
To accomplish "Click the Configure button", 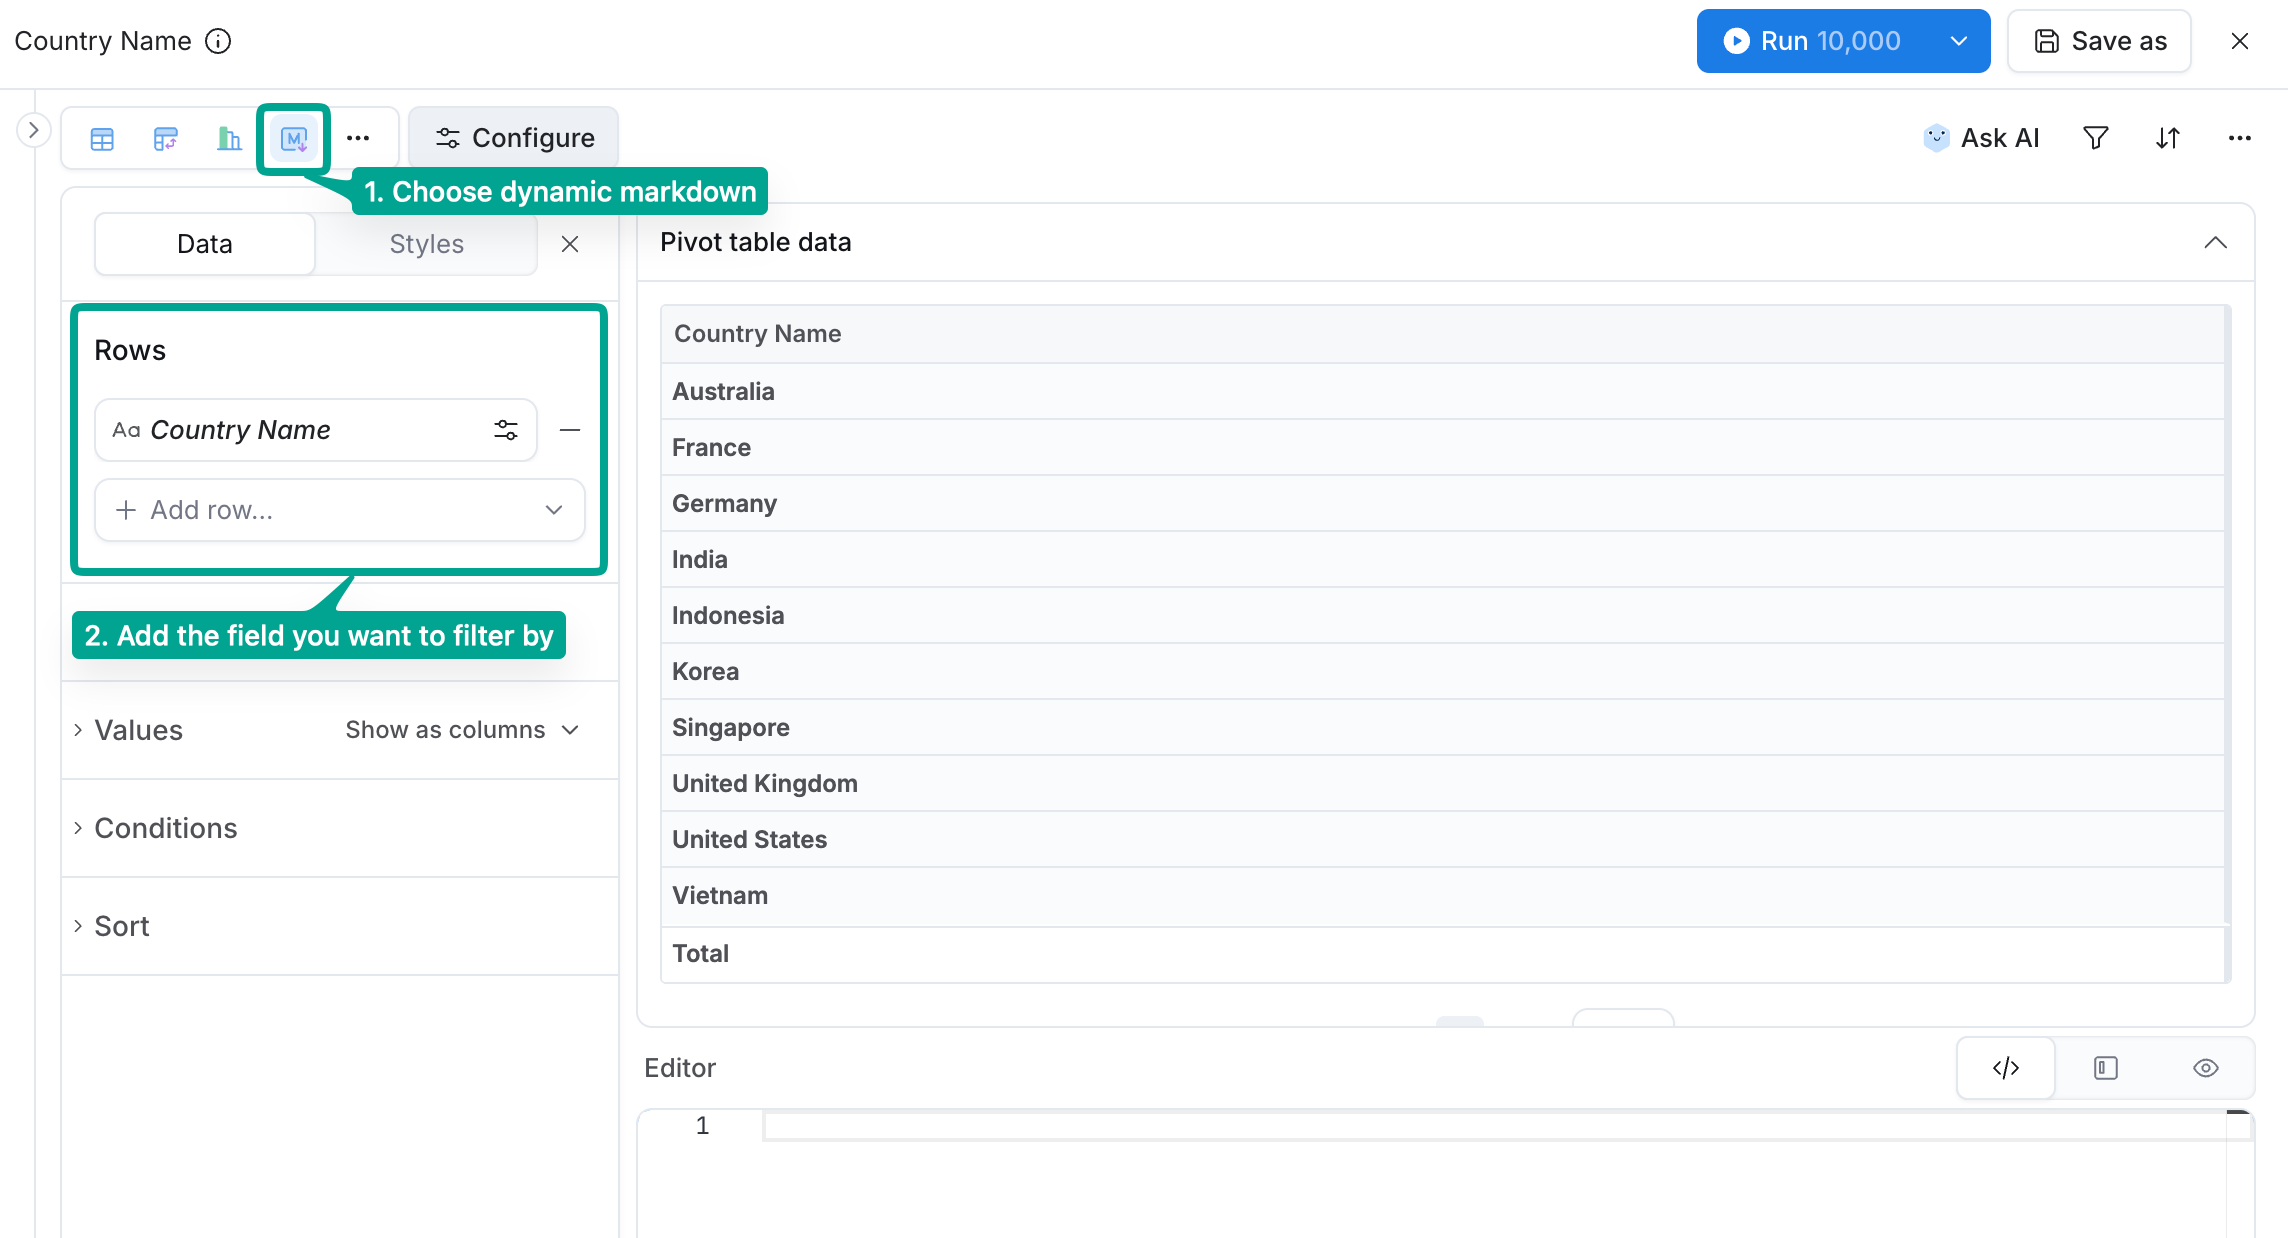I will tap(514, 138).
